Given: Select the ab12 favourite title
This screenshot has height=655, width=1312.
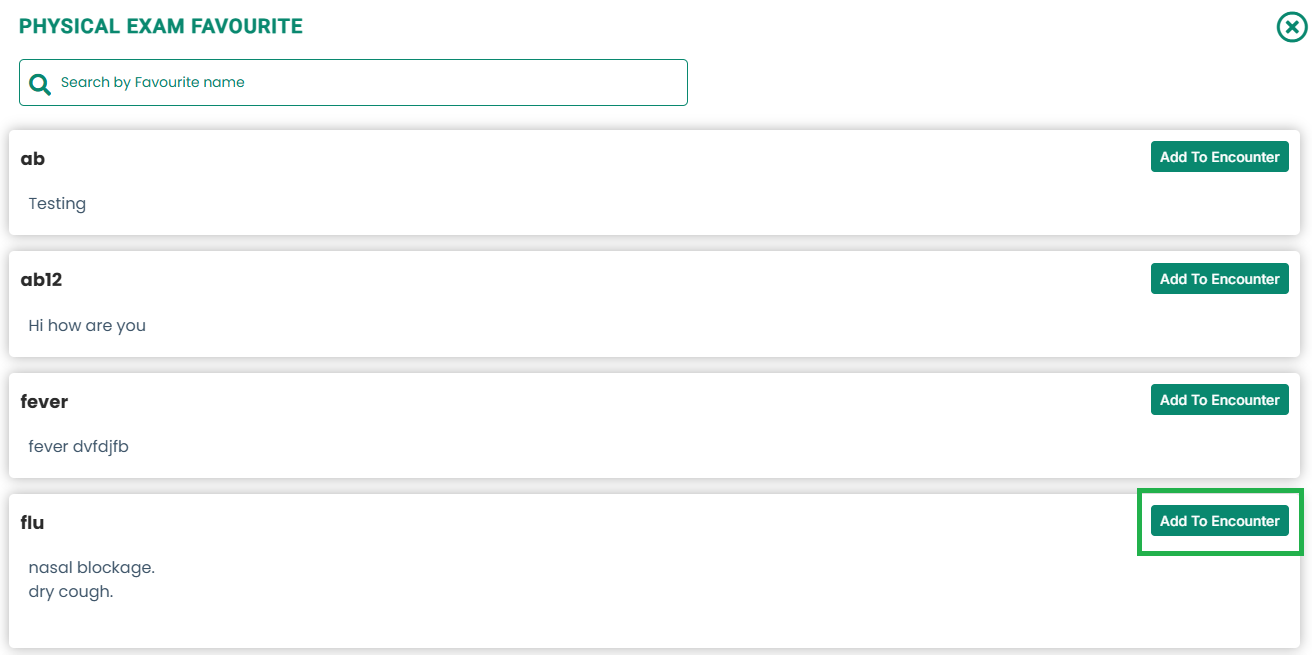Looking at the screenshot, I should pos(42,280).
